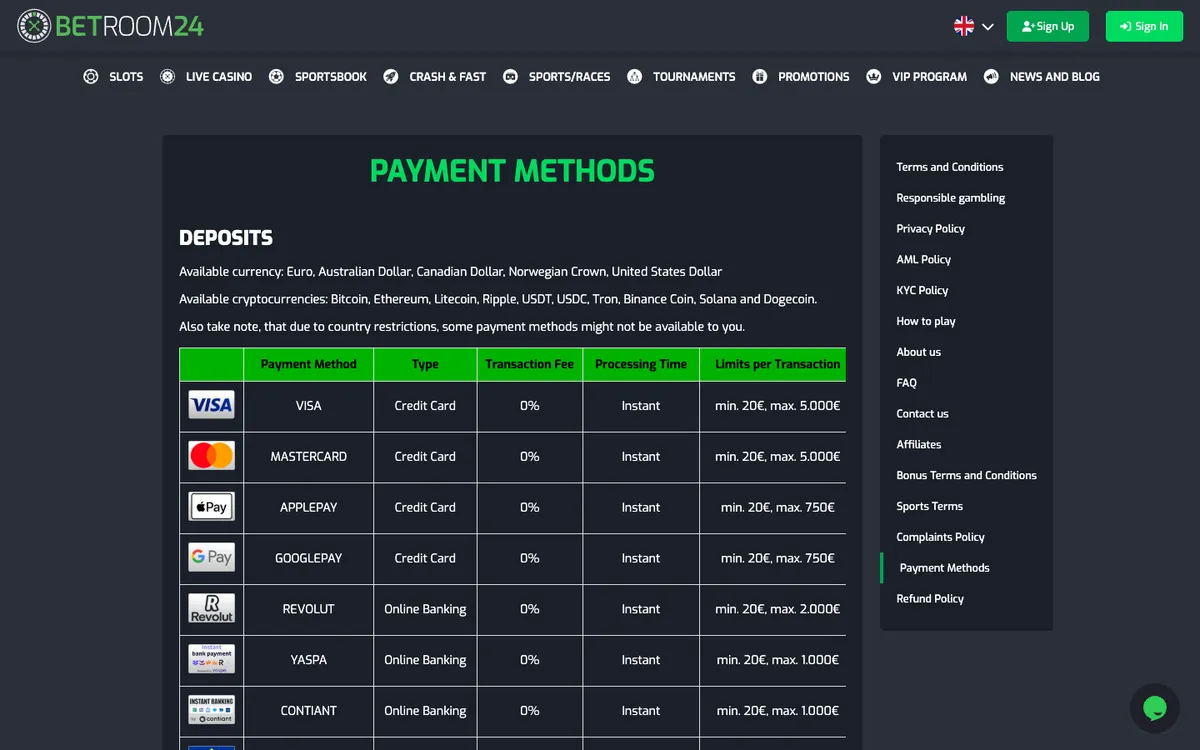The height and width of the screenshot is (750, 1200).
Task: Click the Contiant instant banking logo
Action: (212, 711)
